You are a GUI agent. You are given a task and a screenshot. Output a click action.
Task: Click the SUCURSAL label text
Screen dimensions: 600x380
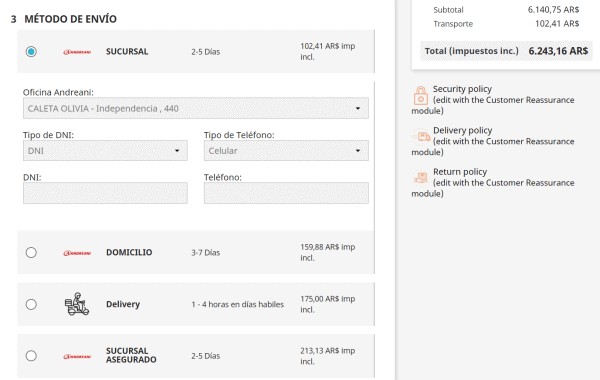[x=127, y=52]
